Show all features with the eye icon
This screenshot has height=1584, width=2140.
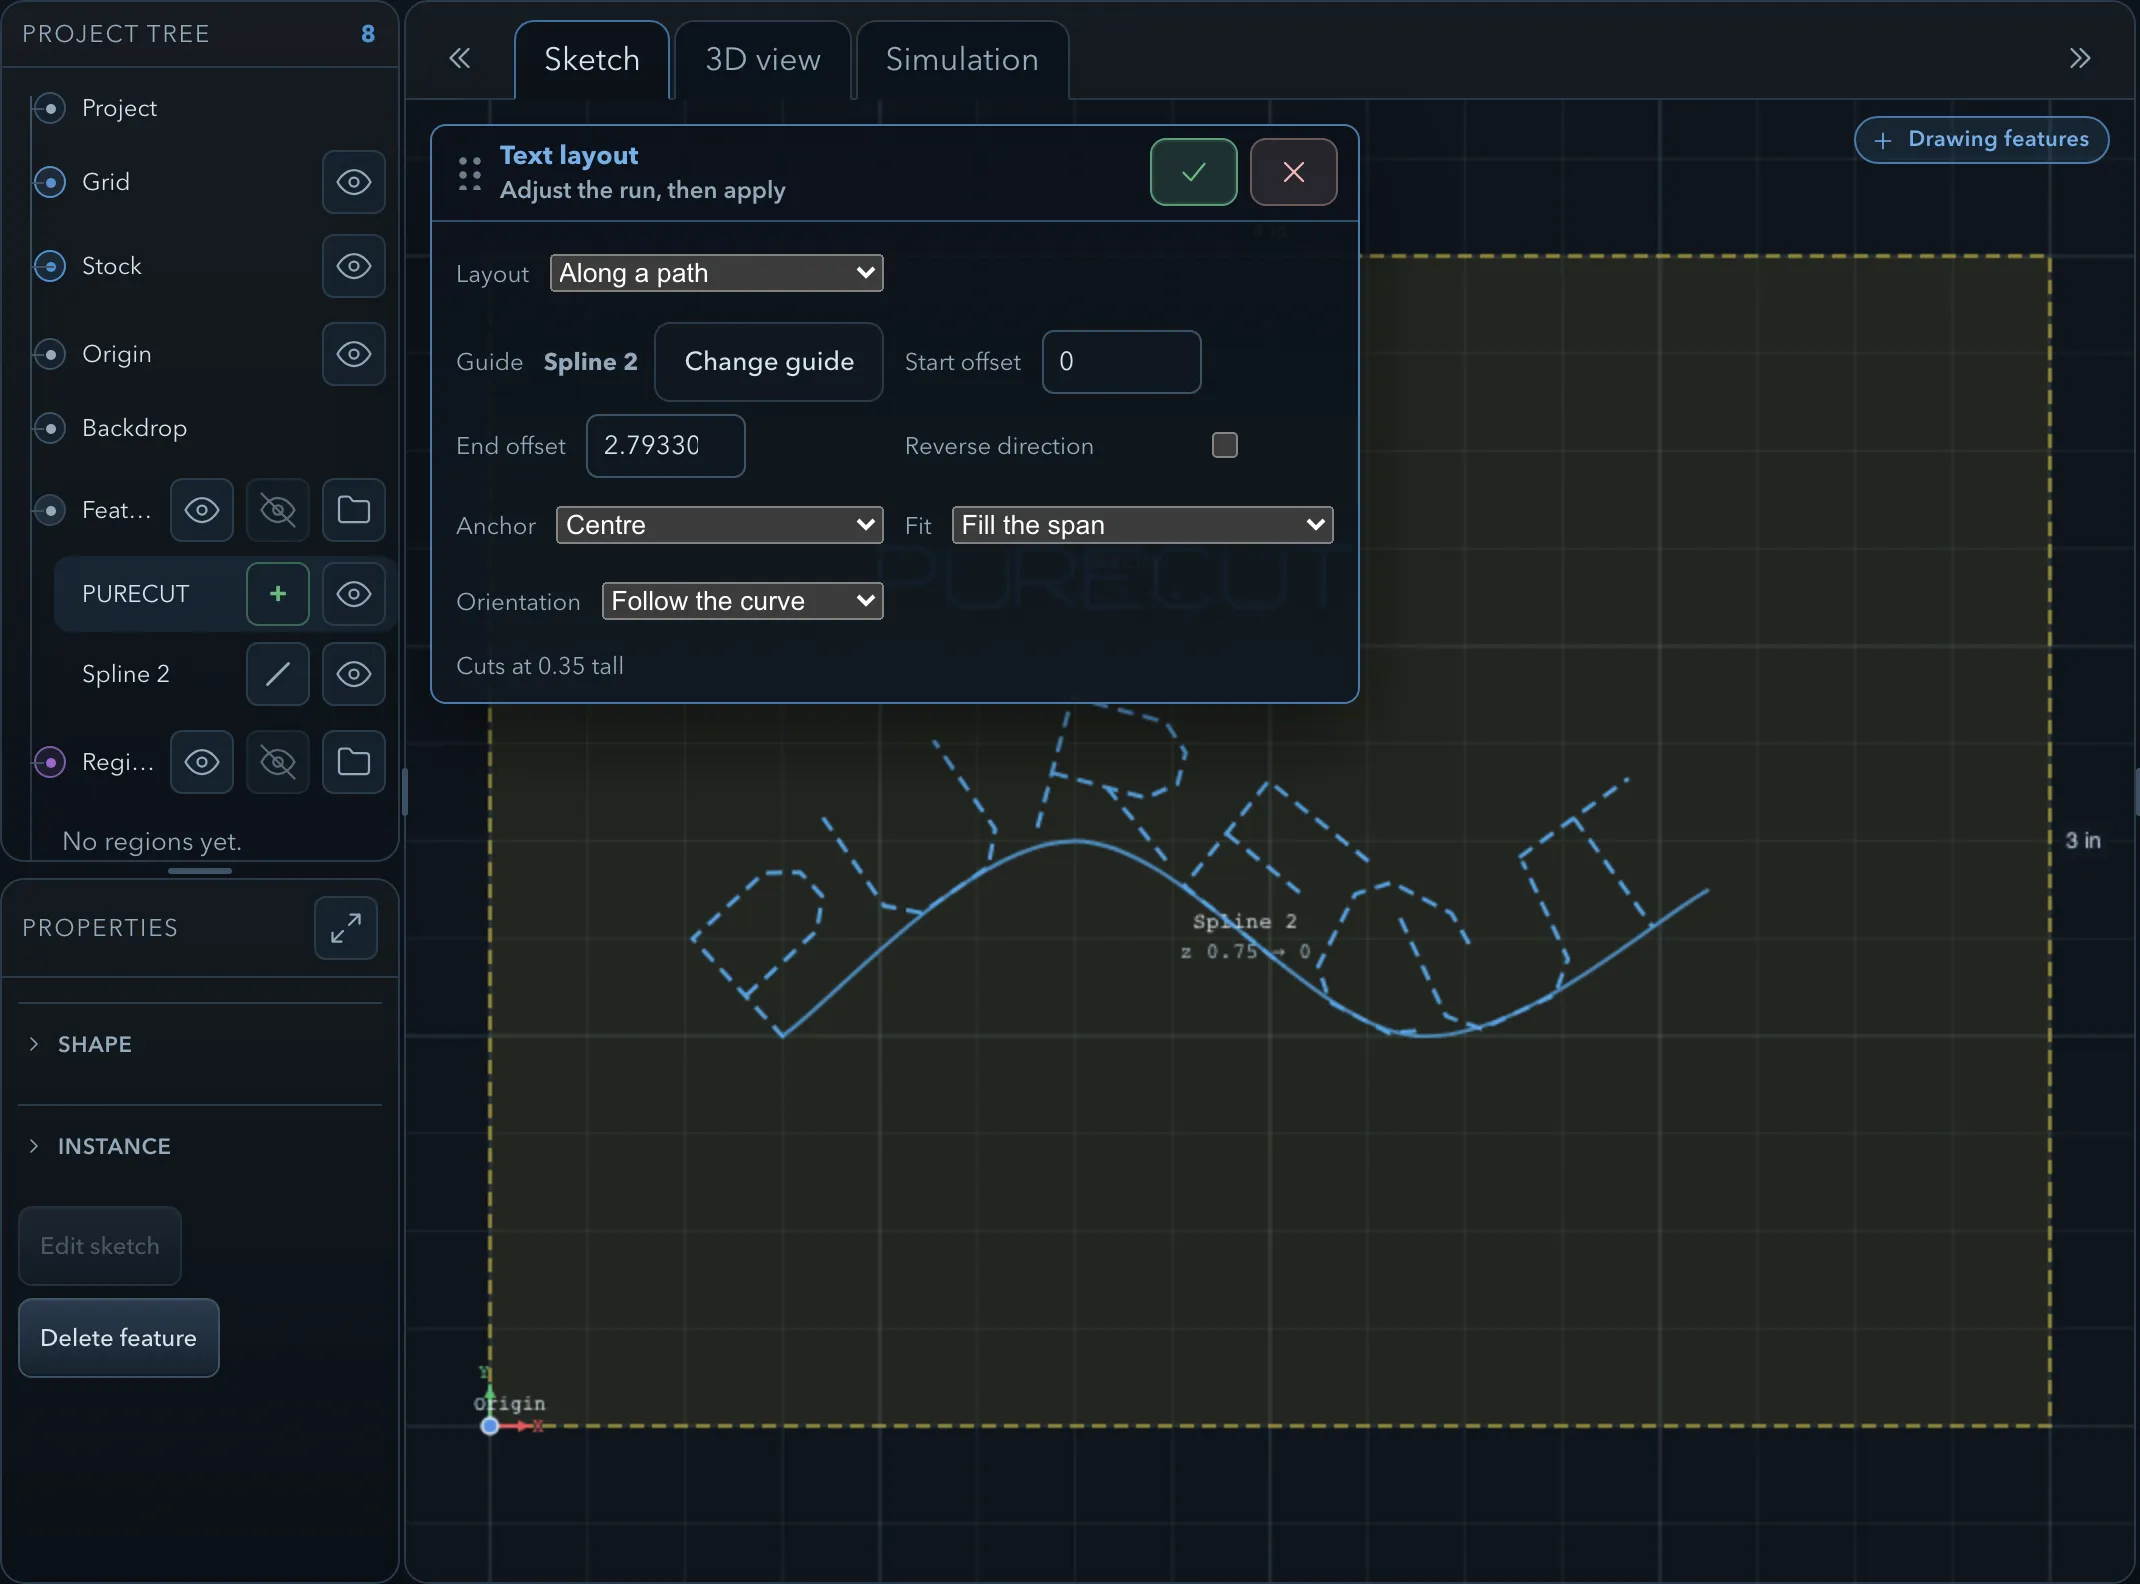[x=202, y=510]
